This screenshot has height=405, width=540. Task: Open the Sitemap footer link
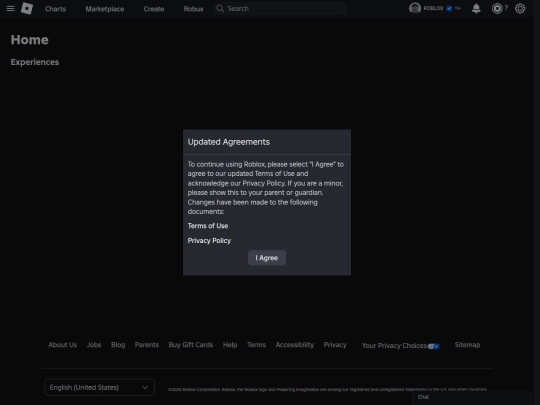point(467,345)
